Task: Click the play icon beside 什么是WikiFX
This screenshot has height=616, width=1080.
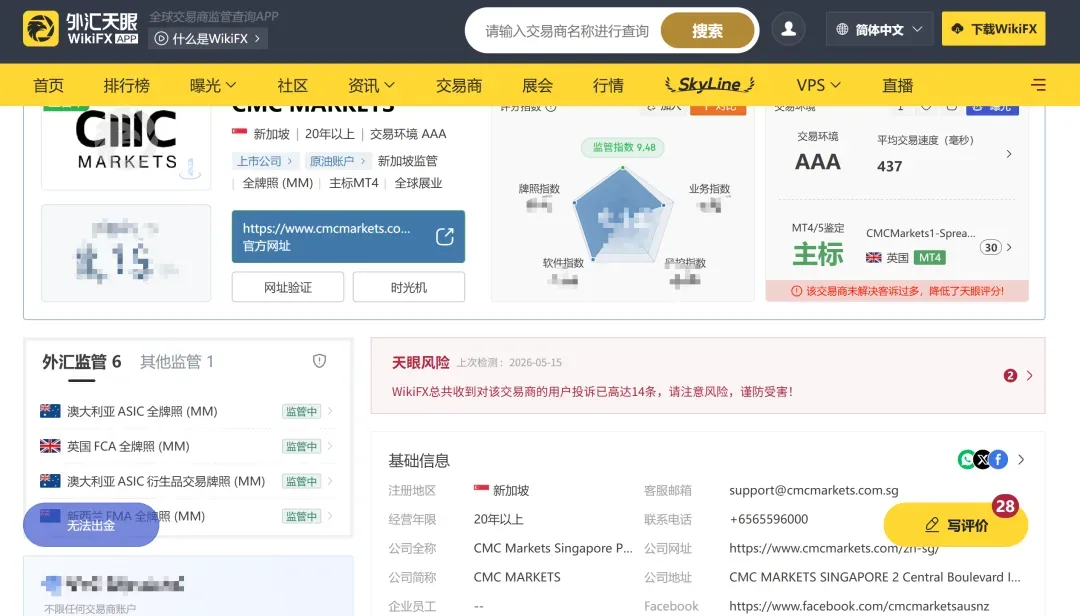Action: coord(161,39)
